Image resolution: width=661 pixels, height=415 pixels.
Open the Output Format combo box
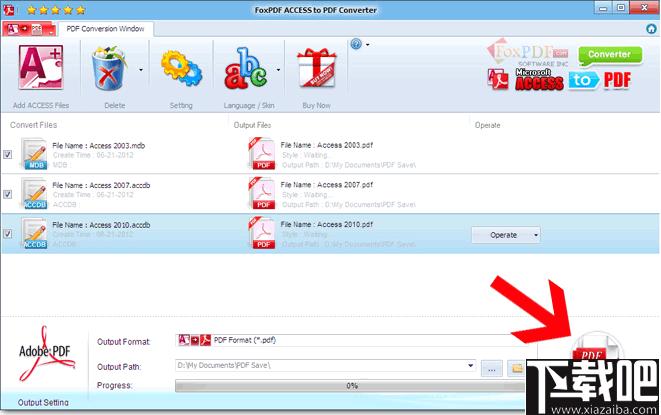(350, 340)
